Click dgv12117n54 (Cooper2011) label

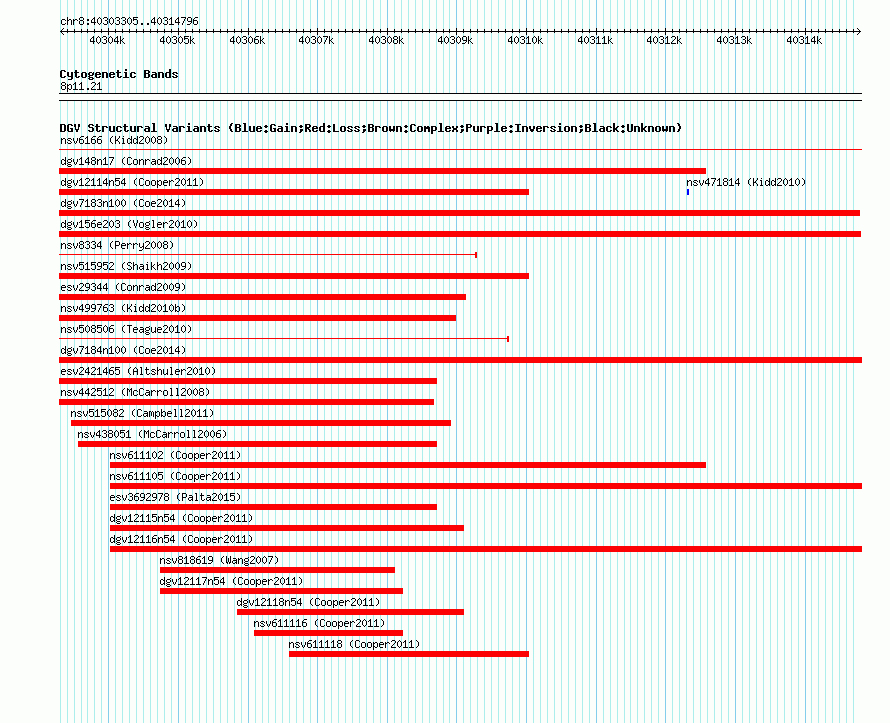232,581
